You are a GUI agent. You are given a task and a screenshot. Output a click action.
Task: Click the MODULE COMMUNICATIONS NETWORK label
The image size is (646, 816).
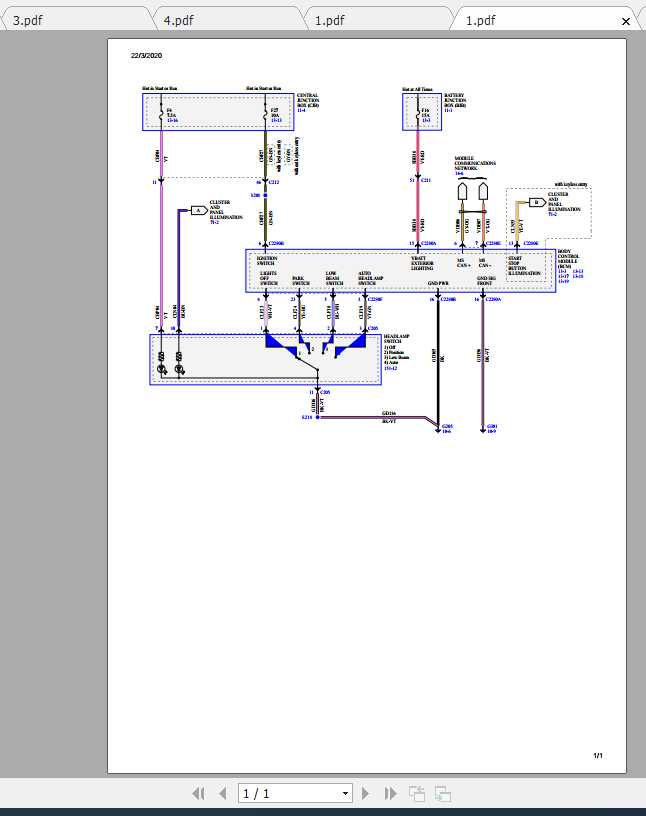click(x=475, y=163)
